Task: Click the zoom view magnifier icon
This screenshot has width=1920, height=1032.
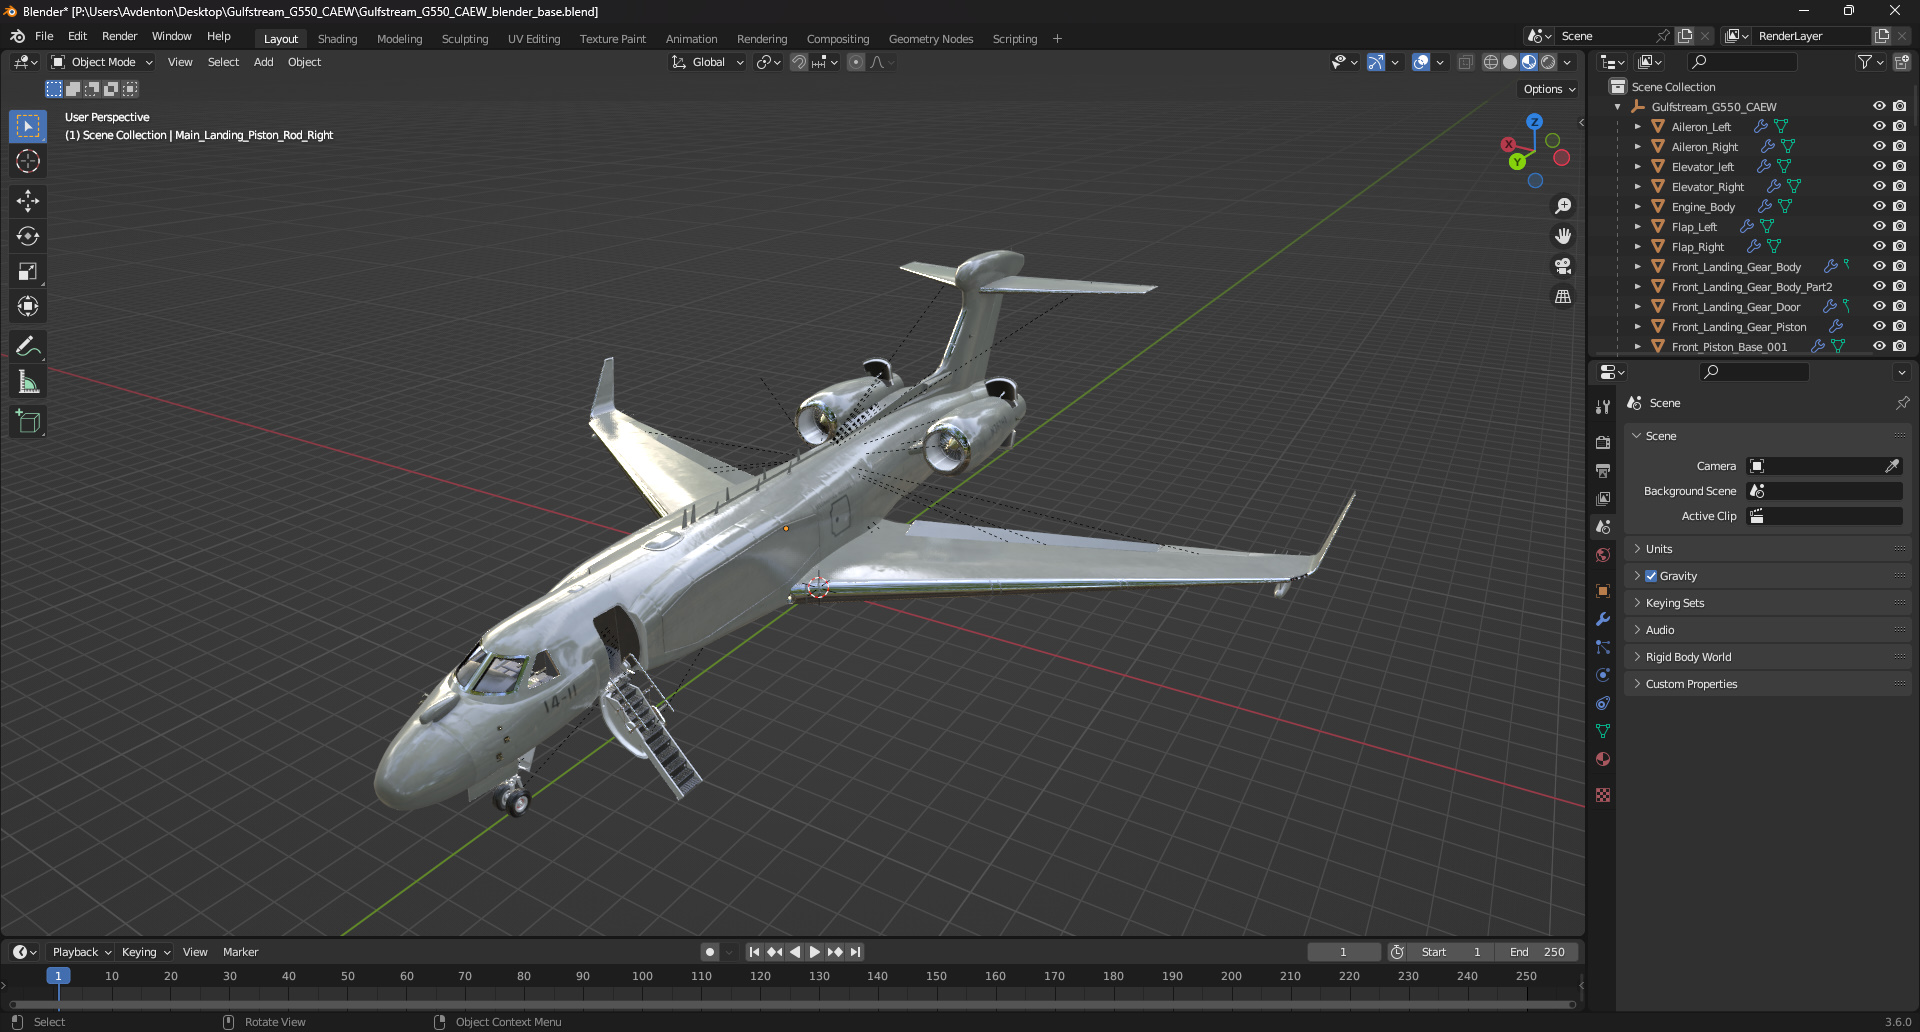Action: [x=1562, y=206]
